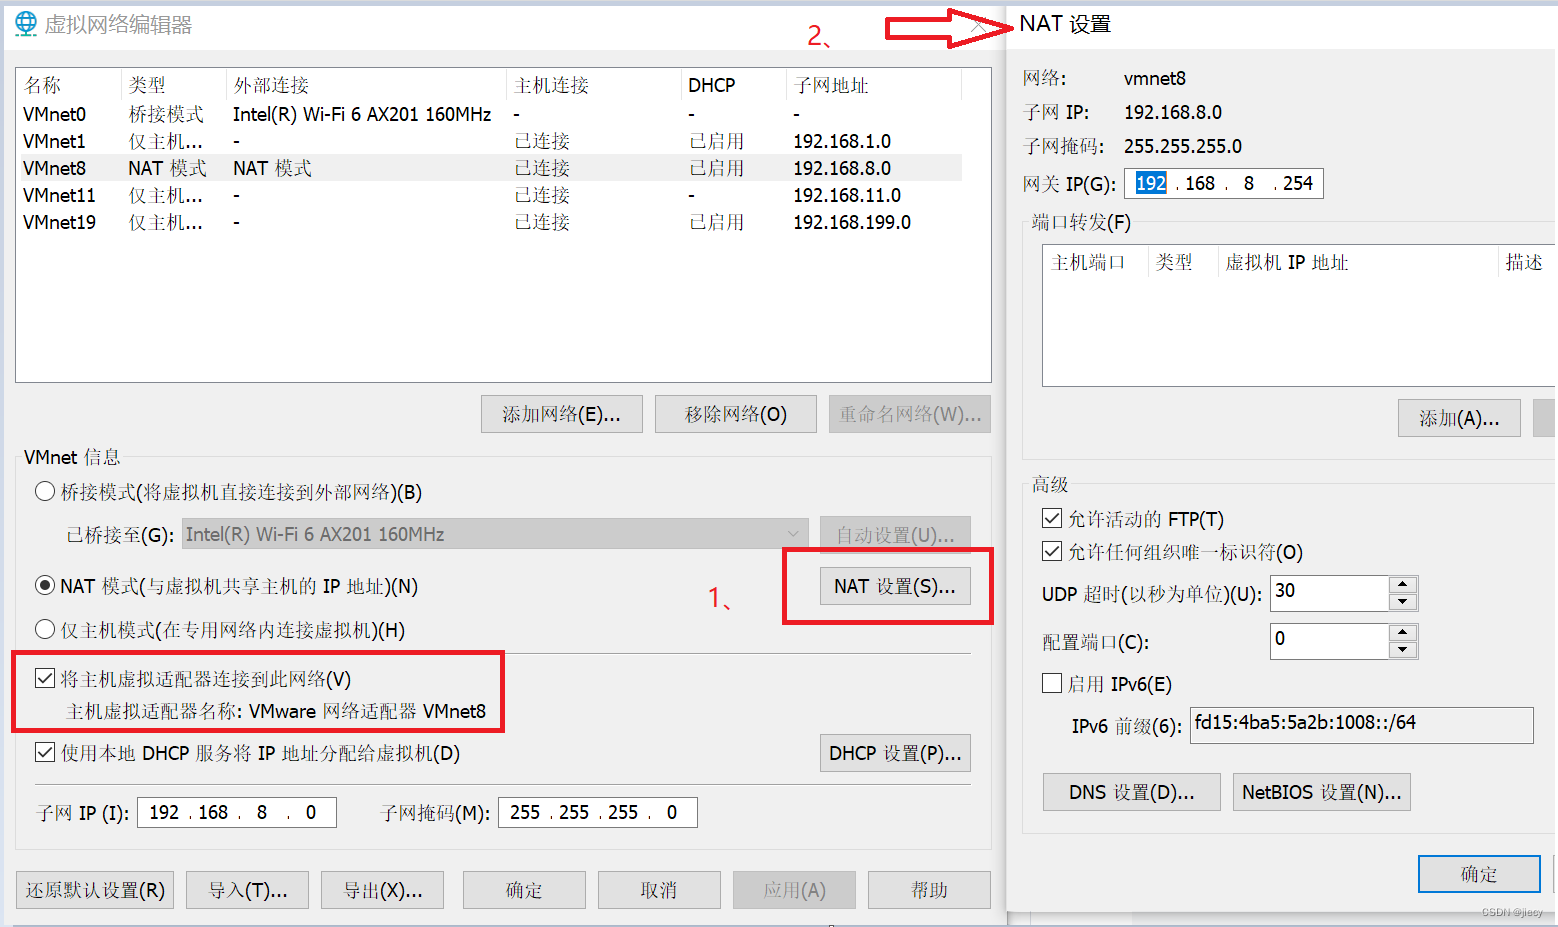
Task: Click the IPv6 前缀 input field
Action: pos(1361,724)
